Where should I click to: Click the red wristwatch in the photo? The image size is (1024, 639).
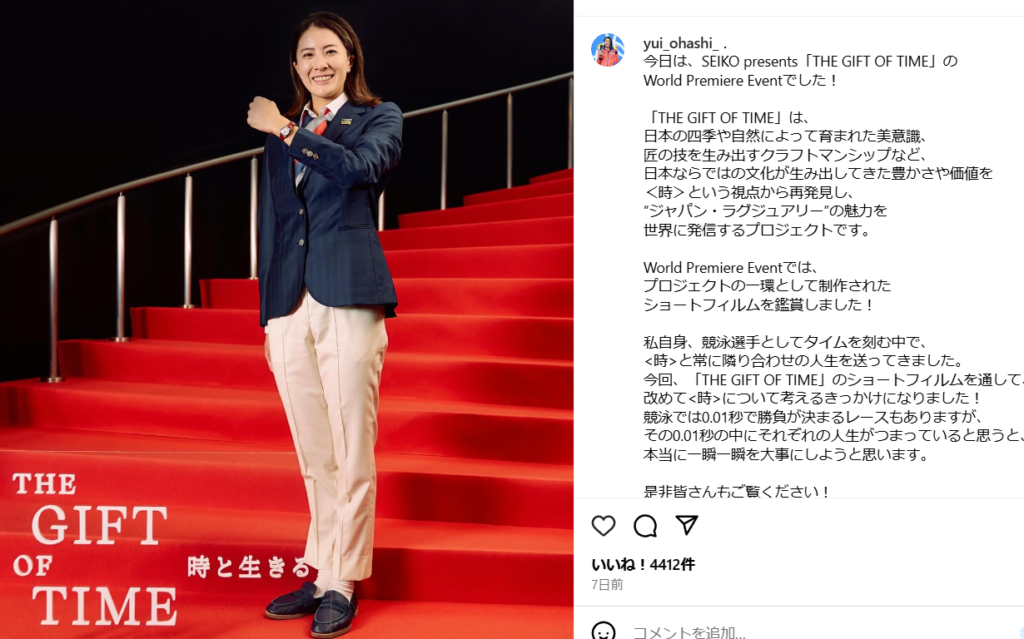click(x=286, y=131)
